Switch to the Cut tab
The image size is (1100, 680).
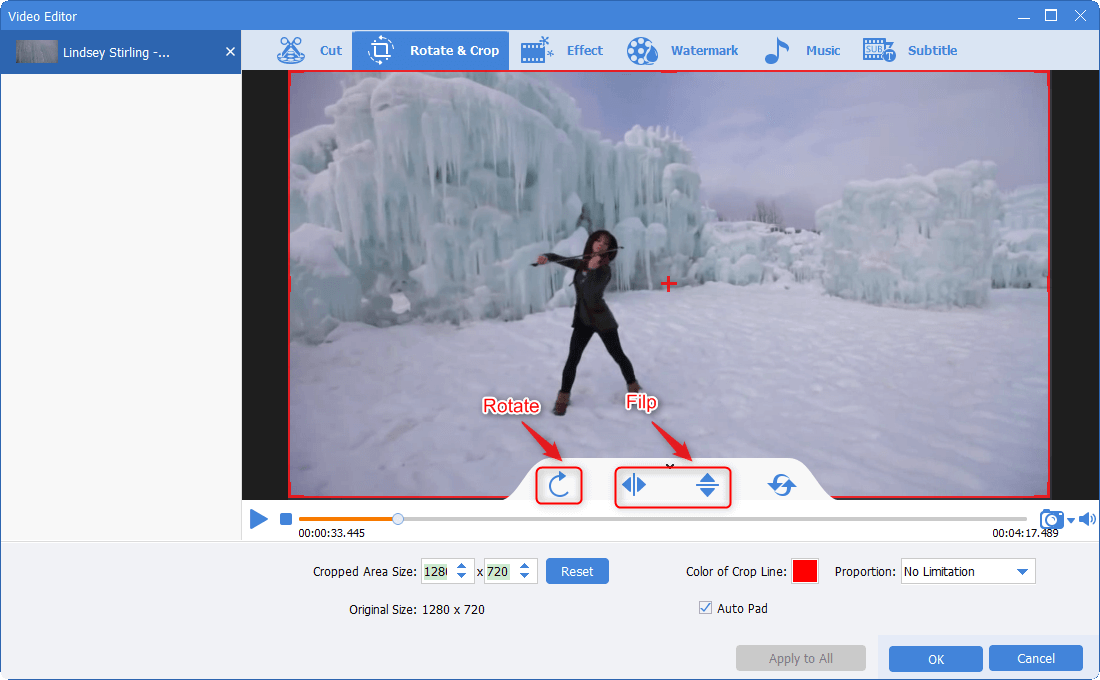[x=310, y=50]
